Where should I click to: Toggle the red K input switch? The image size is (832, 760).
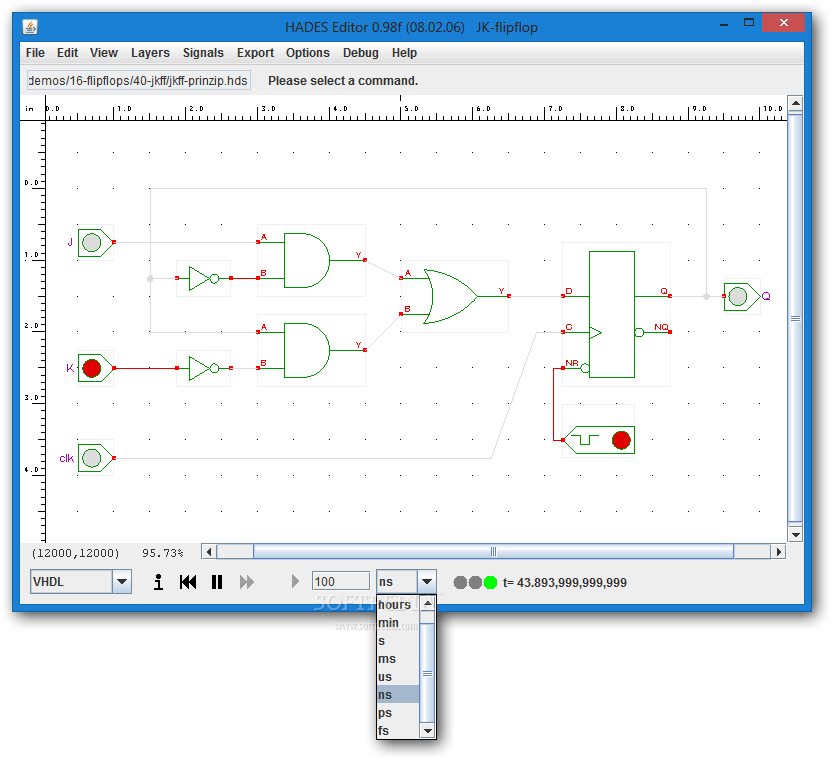coord(91,367)
